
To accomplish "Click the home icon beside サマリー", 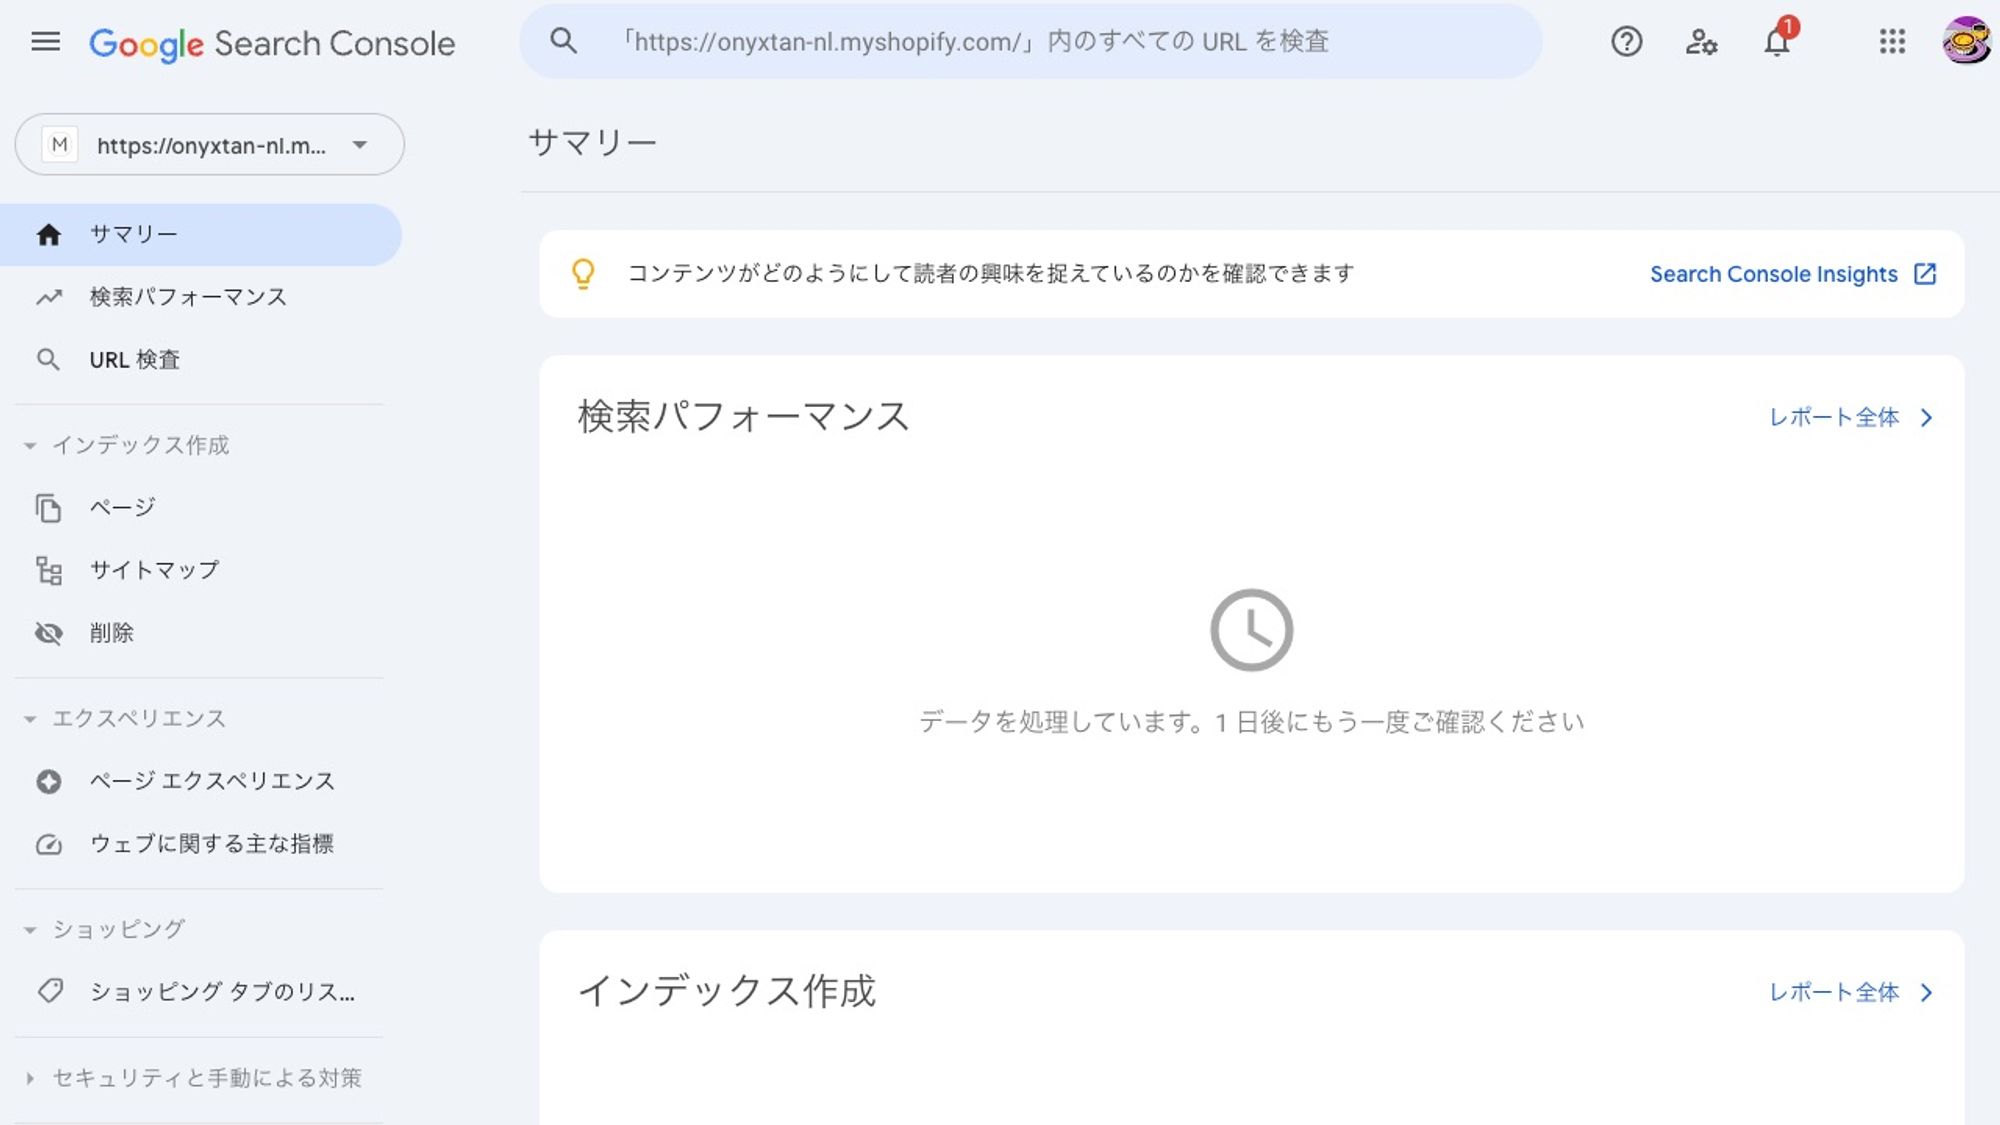I will point(48,234).
